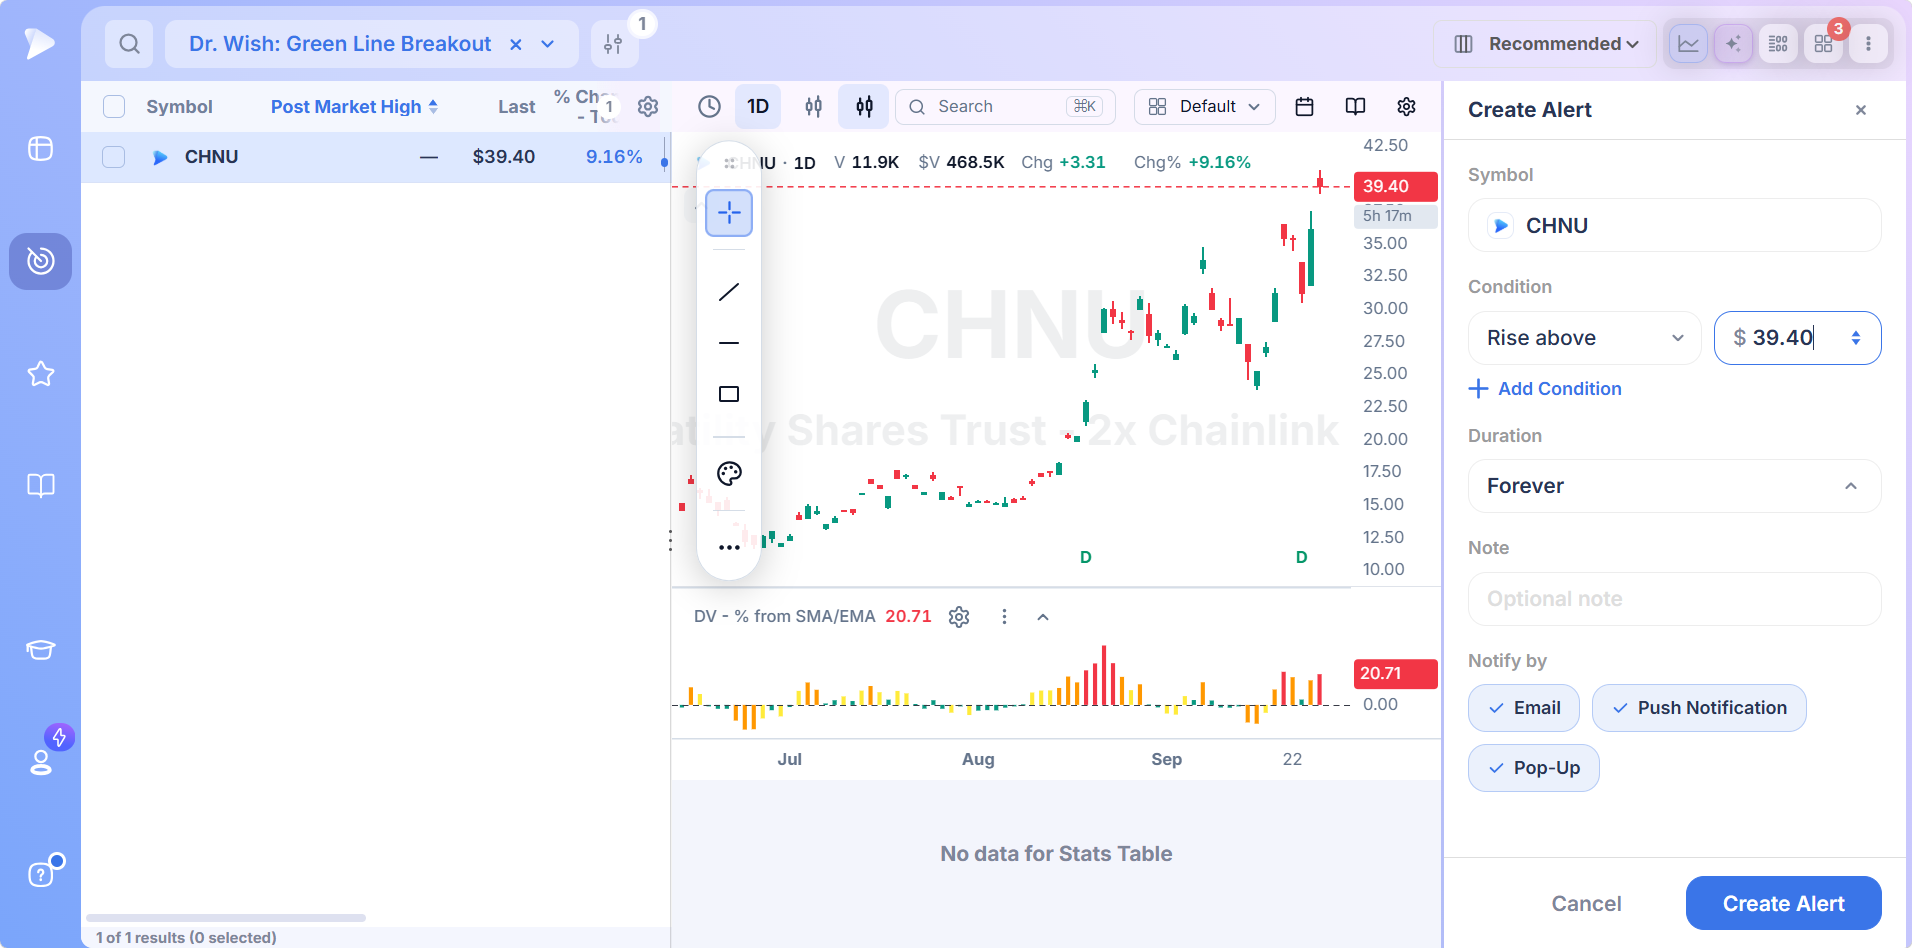Open the watchlist star in the sidebar
This screenshot has width=1912, height=948.
(40, 374)
